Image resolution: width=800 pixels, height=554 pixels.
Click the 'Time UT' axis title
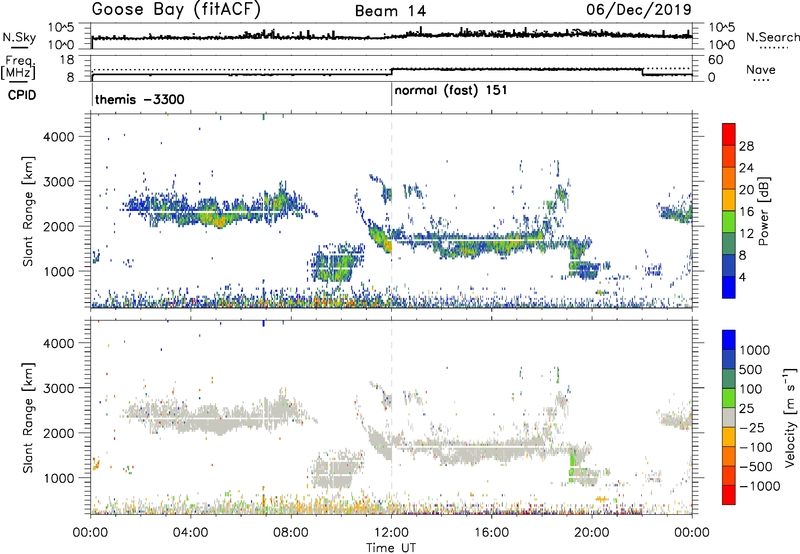(x=391, y=548)
